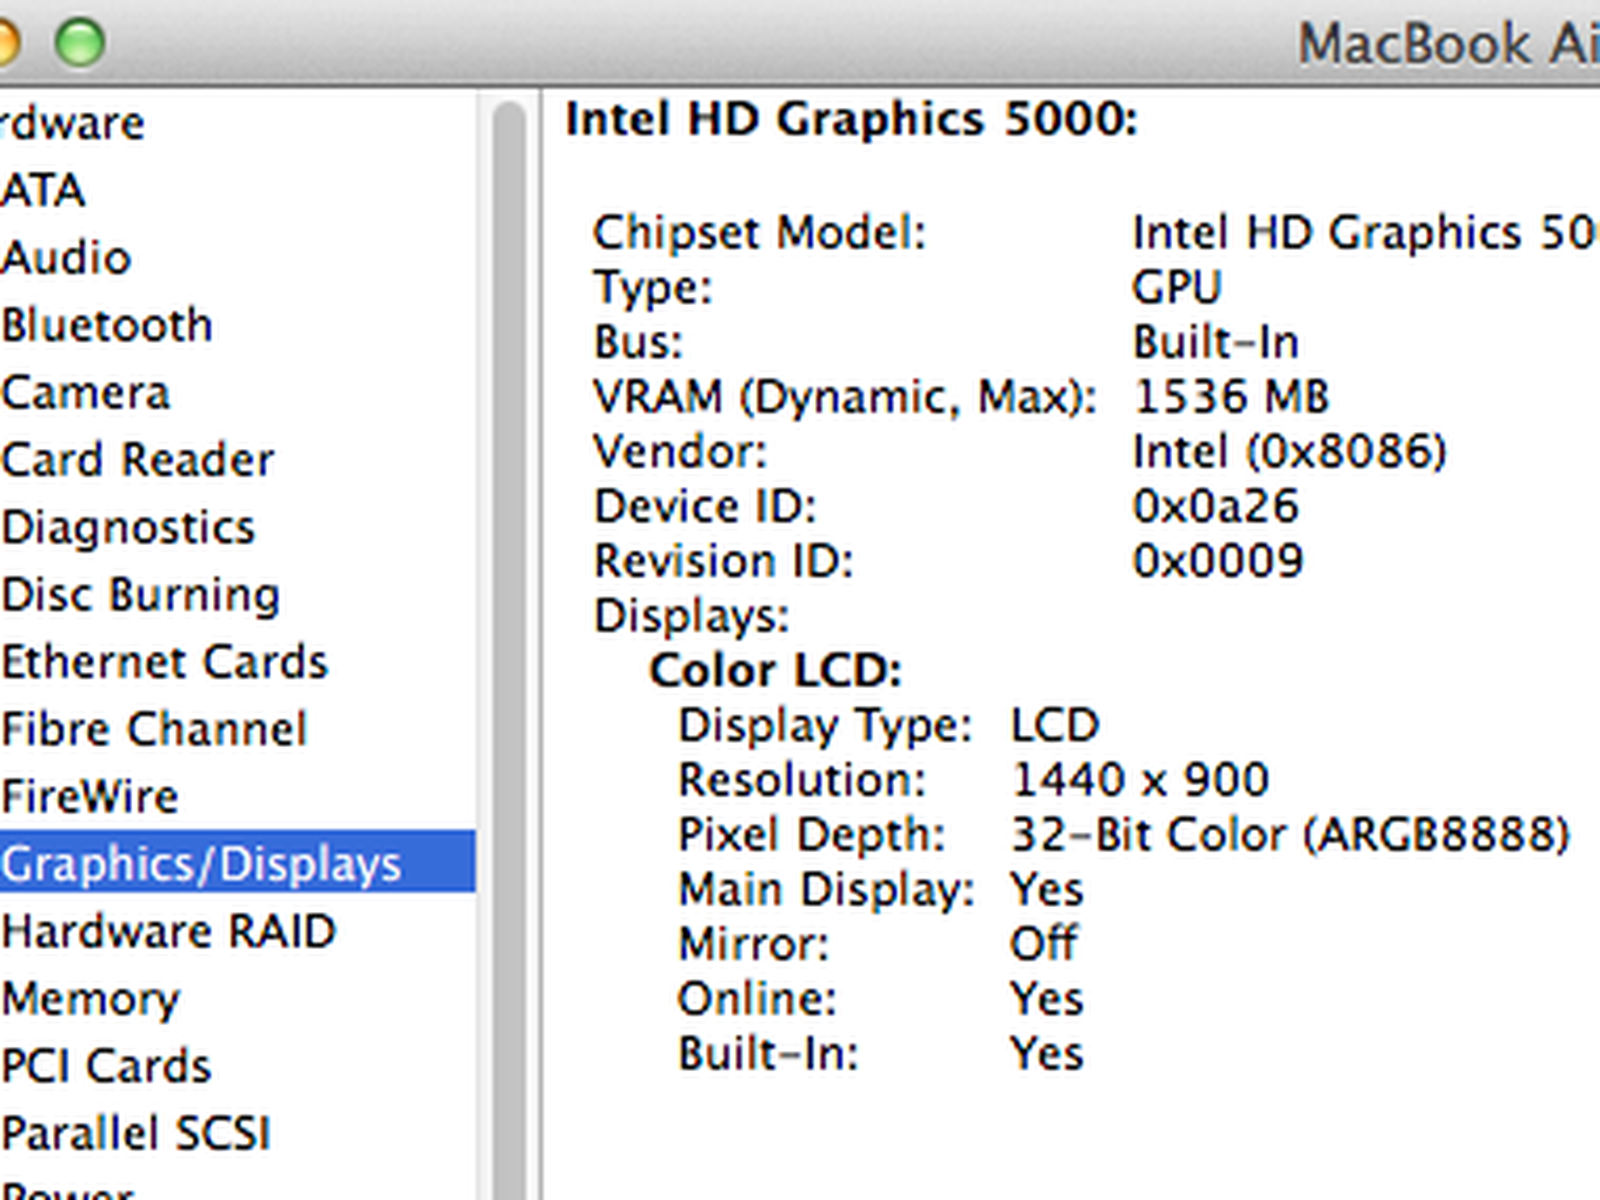Click the Intel HD Graphics 5000 heading
The image size is (1600, 1200).
(852, 120)
